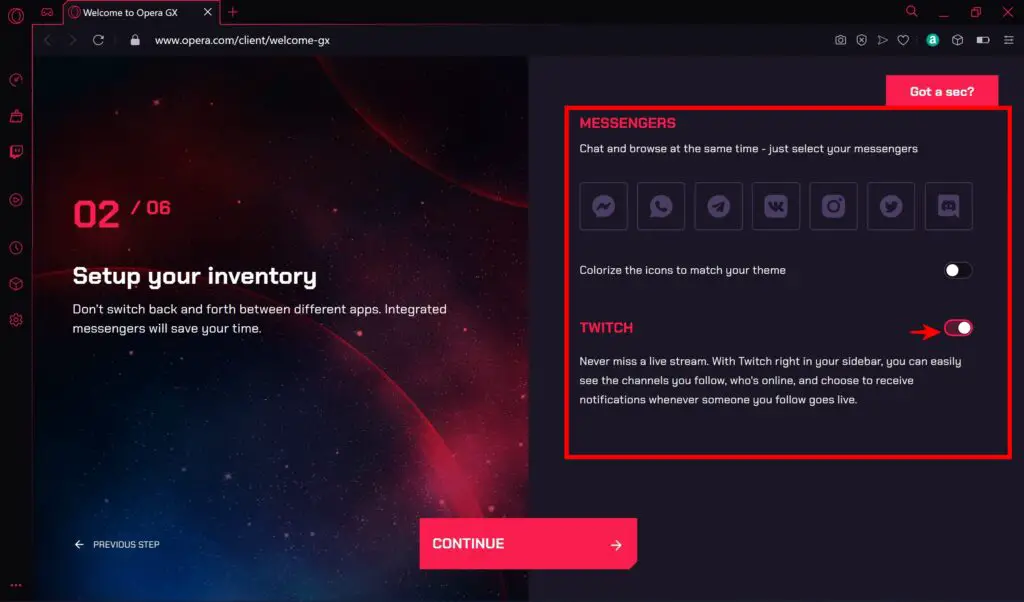The image size is (1024, 602).
Task: Click the CONTINUE button
Action: click(x=528, y=543)
